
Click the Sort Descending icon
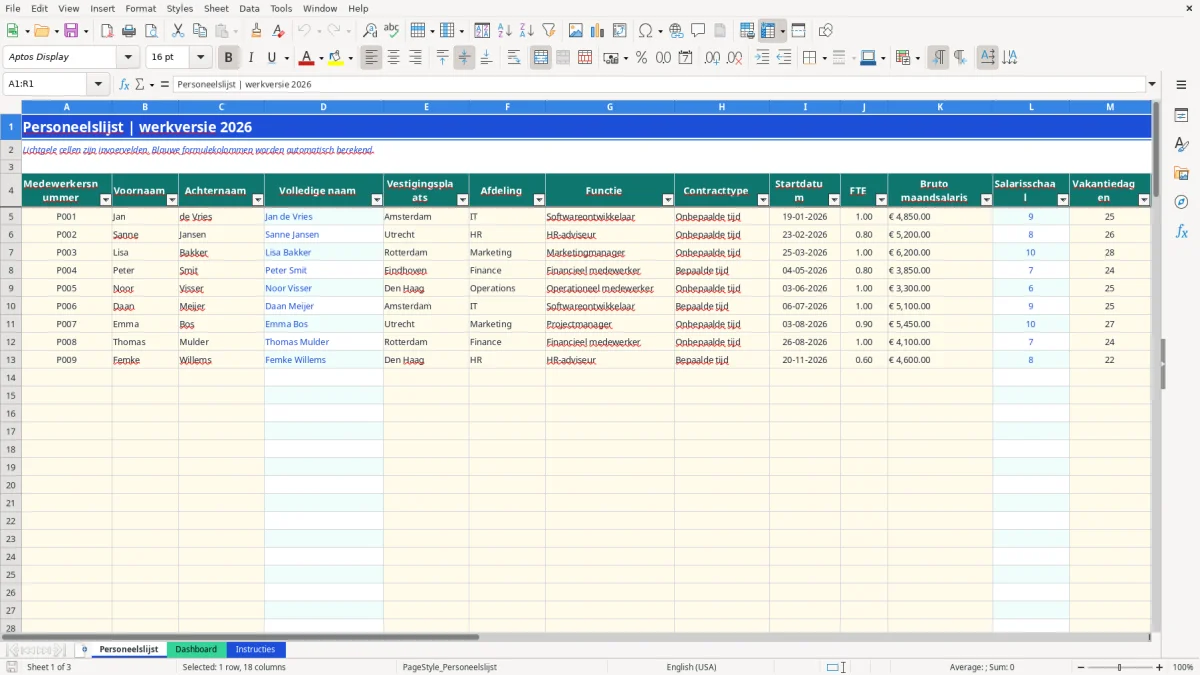pos(527,31)
